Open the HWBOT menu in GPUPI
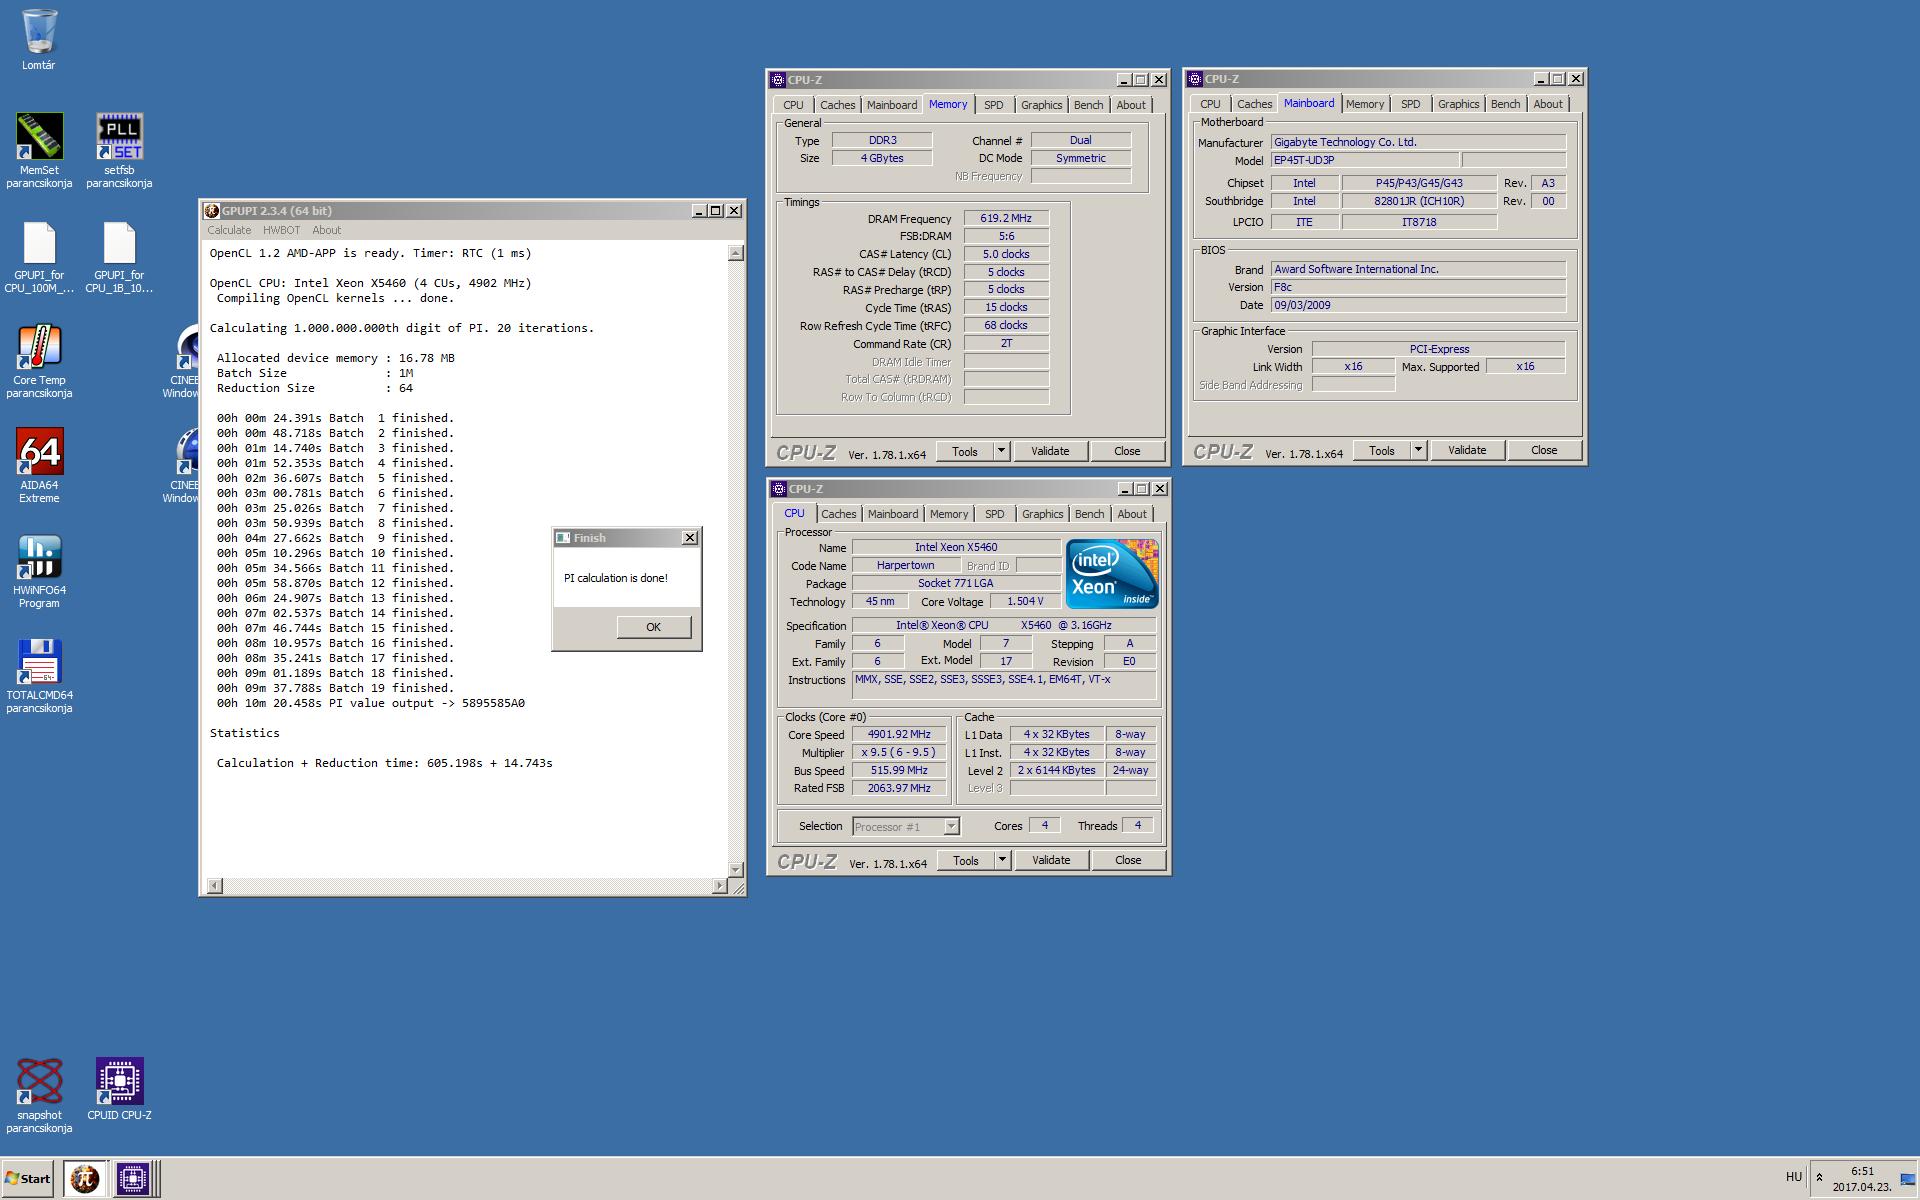The width and height of the screenshot is (1920, 1200). point(281,230)
